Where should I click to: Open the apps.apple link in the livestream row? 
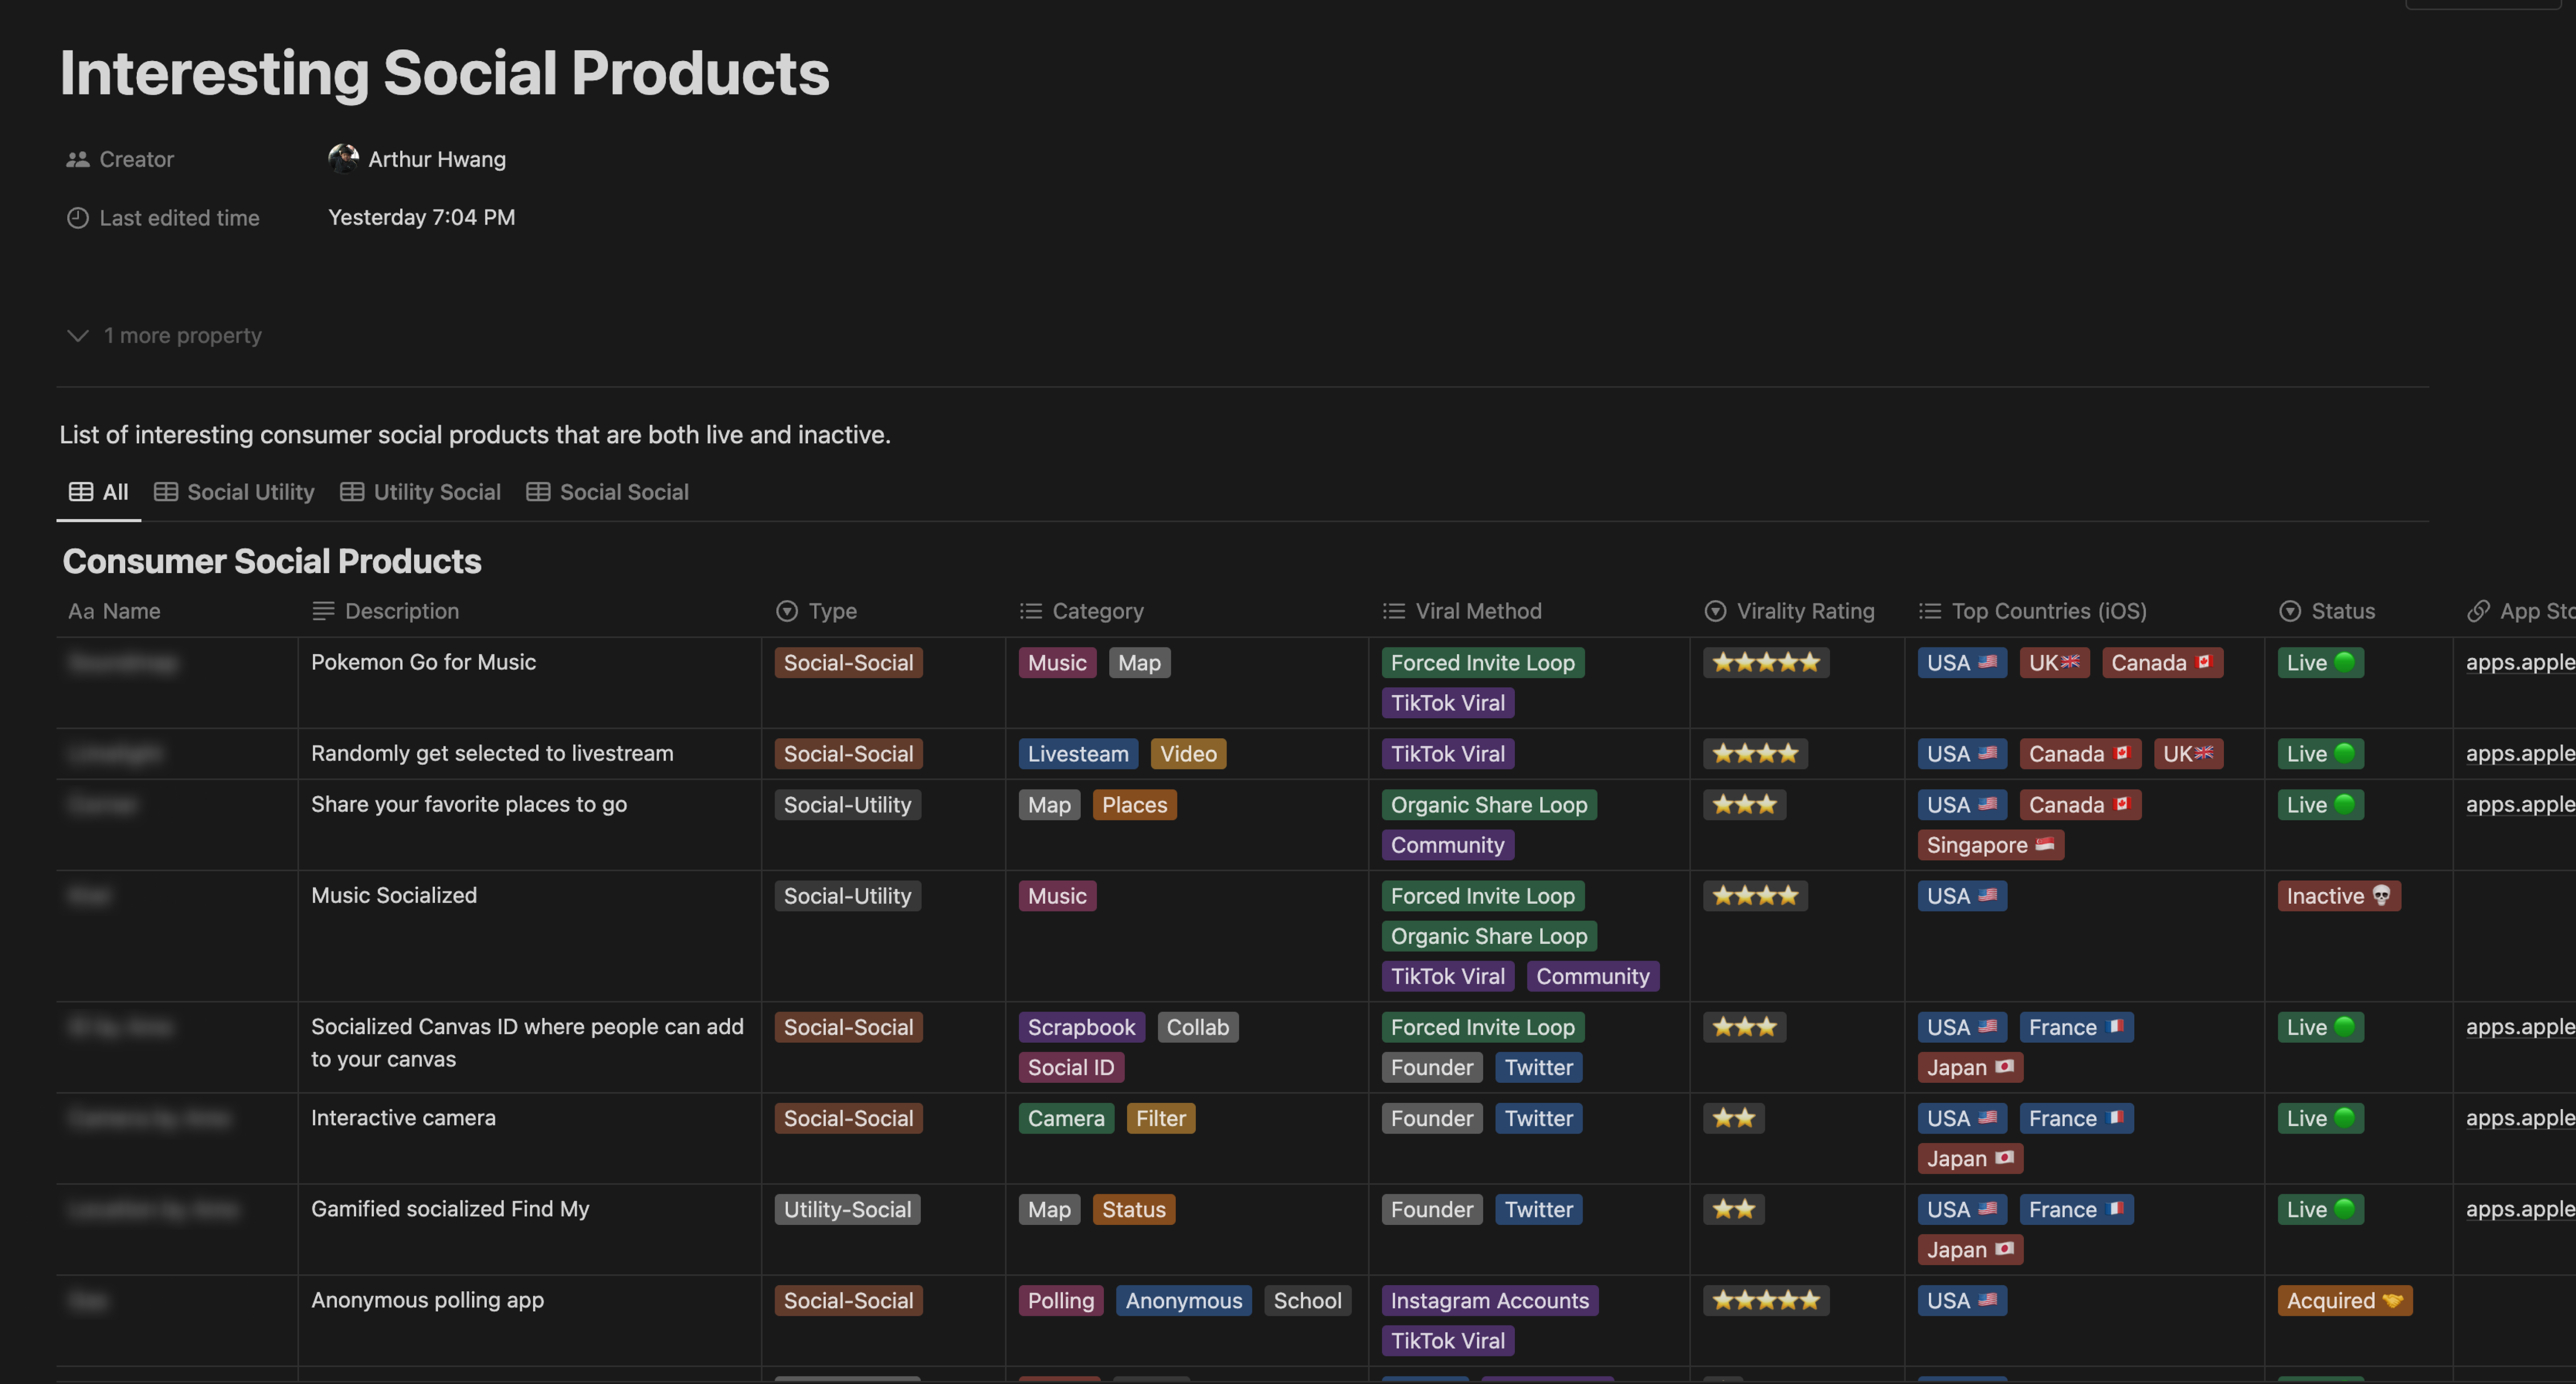[2519, 753]
